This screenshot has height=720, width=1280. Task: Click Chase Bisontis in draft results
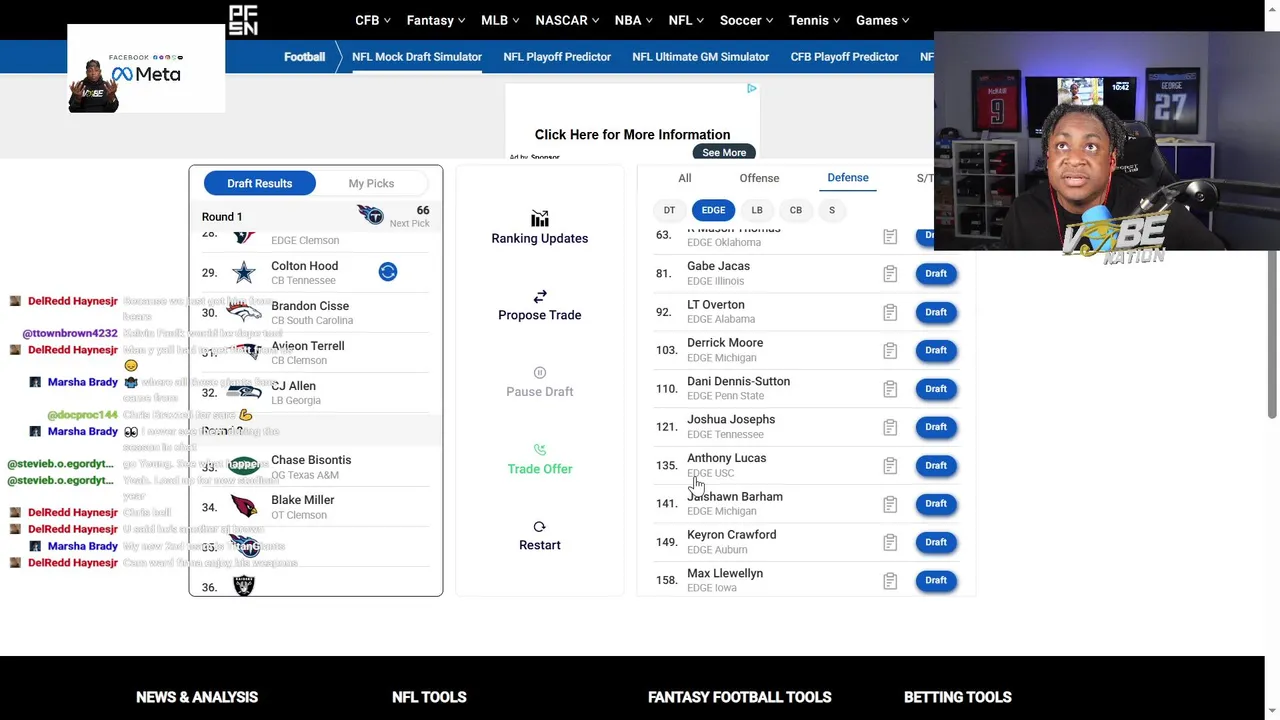pyautogui.click(x=311, y=460)
